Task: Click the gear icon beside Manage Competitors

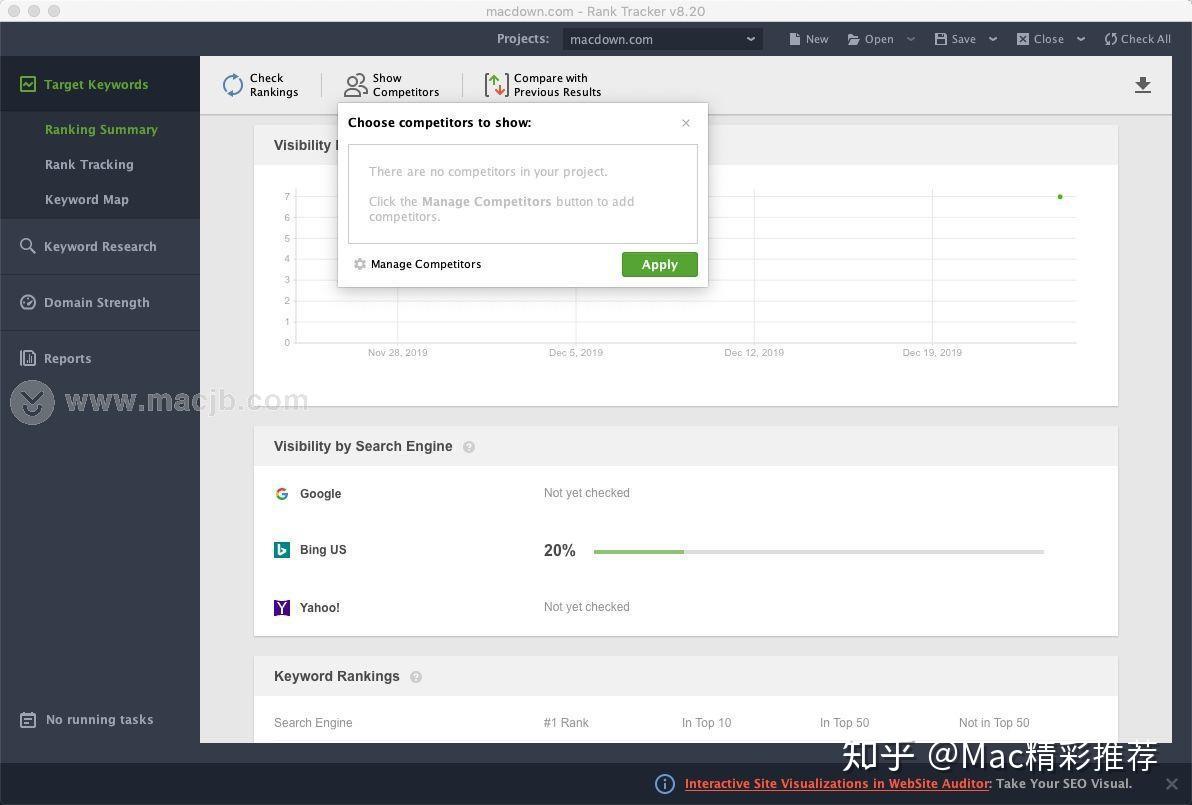Action: (x=360, y=264)
